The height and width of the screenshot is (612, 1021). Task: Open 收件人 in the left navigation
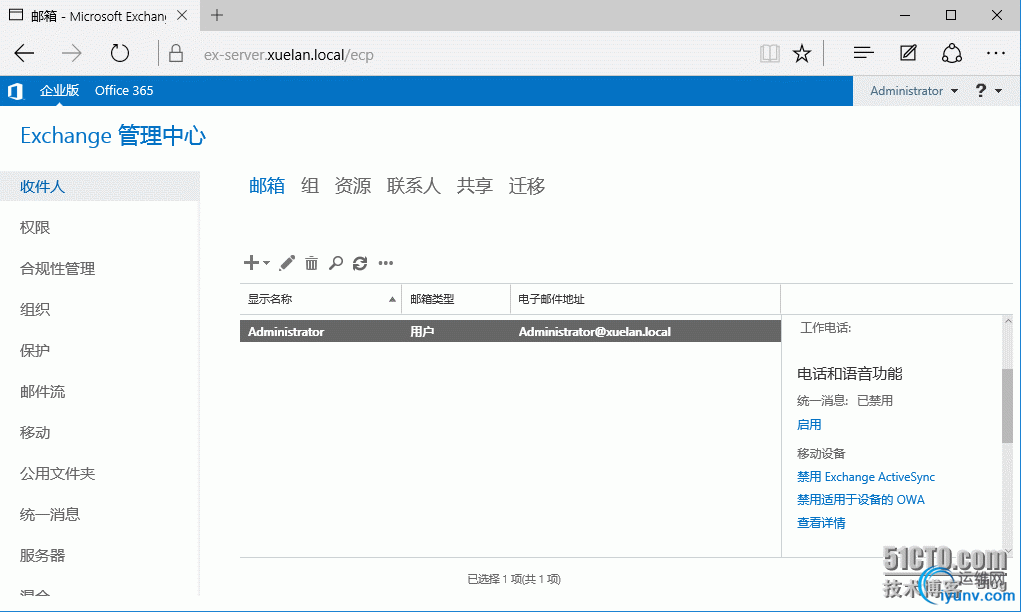pyautogui.click(x=100, y=186)
